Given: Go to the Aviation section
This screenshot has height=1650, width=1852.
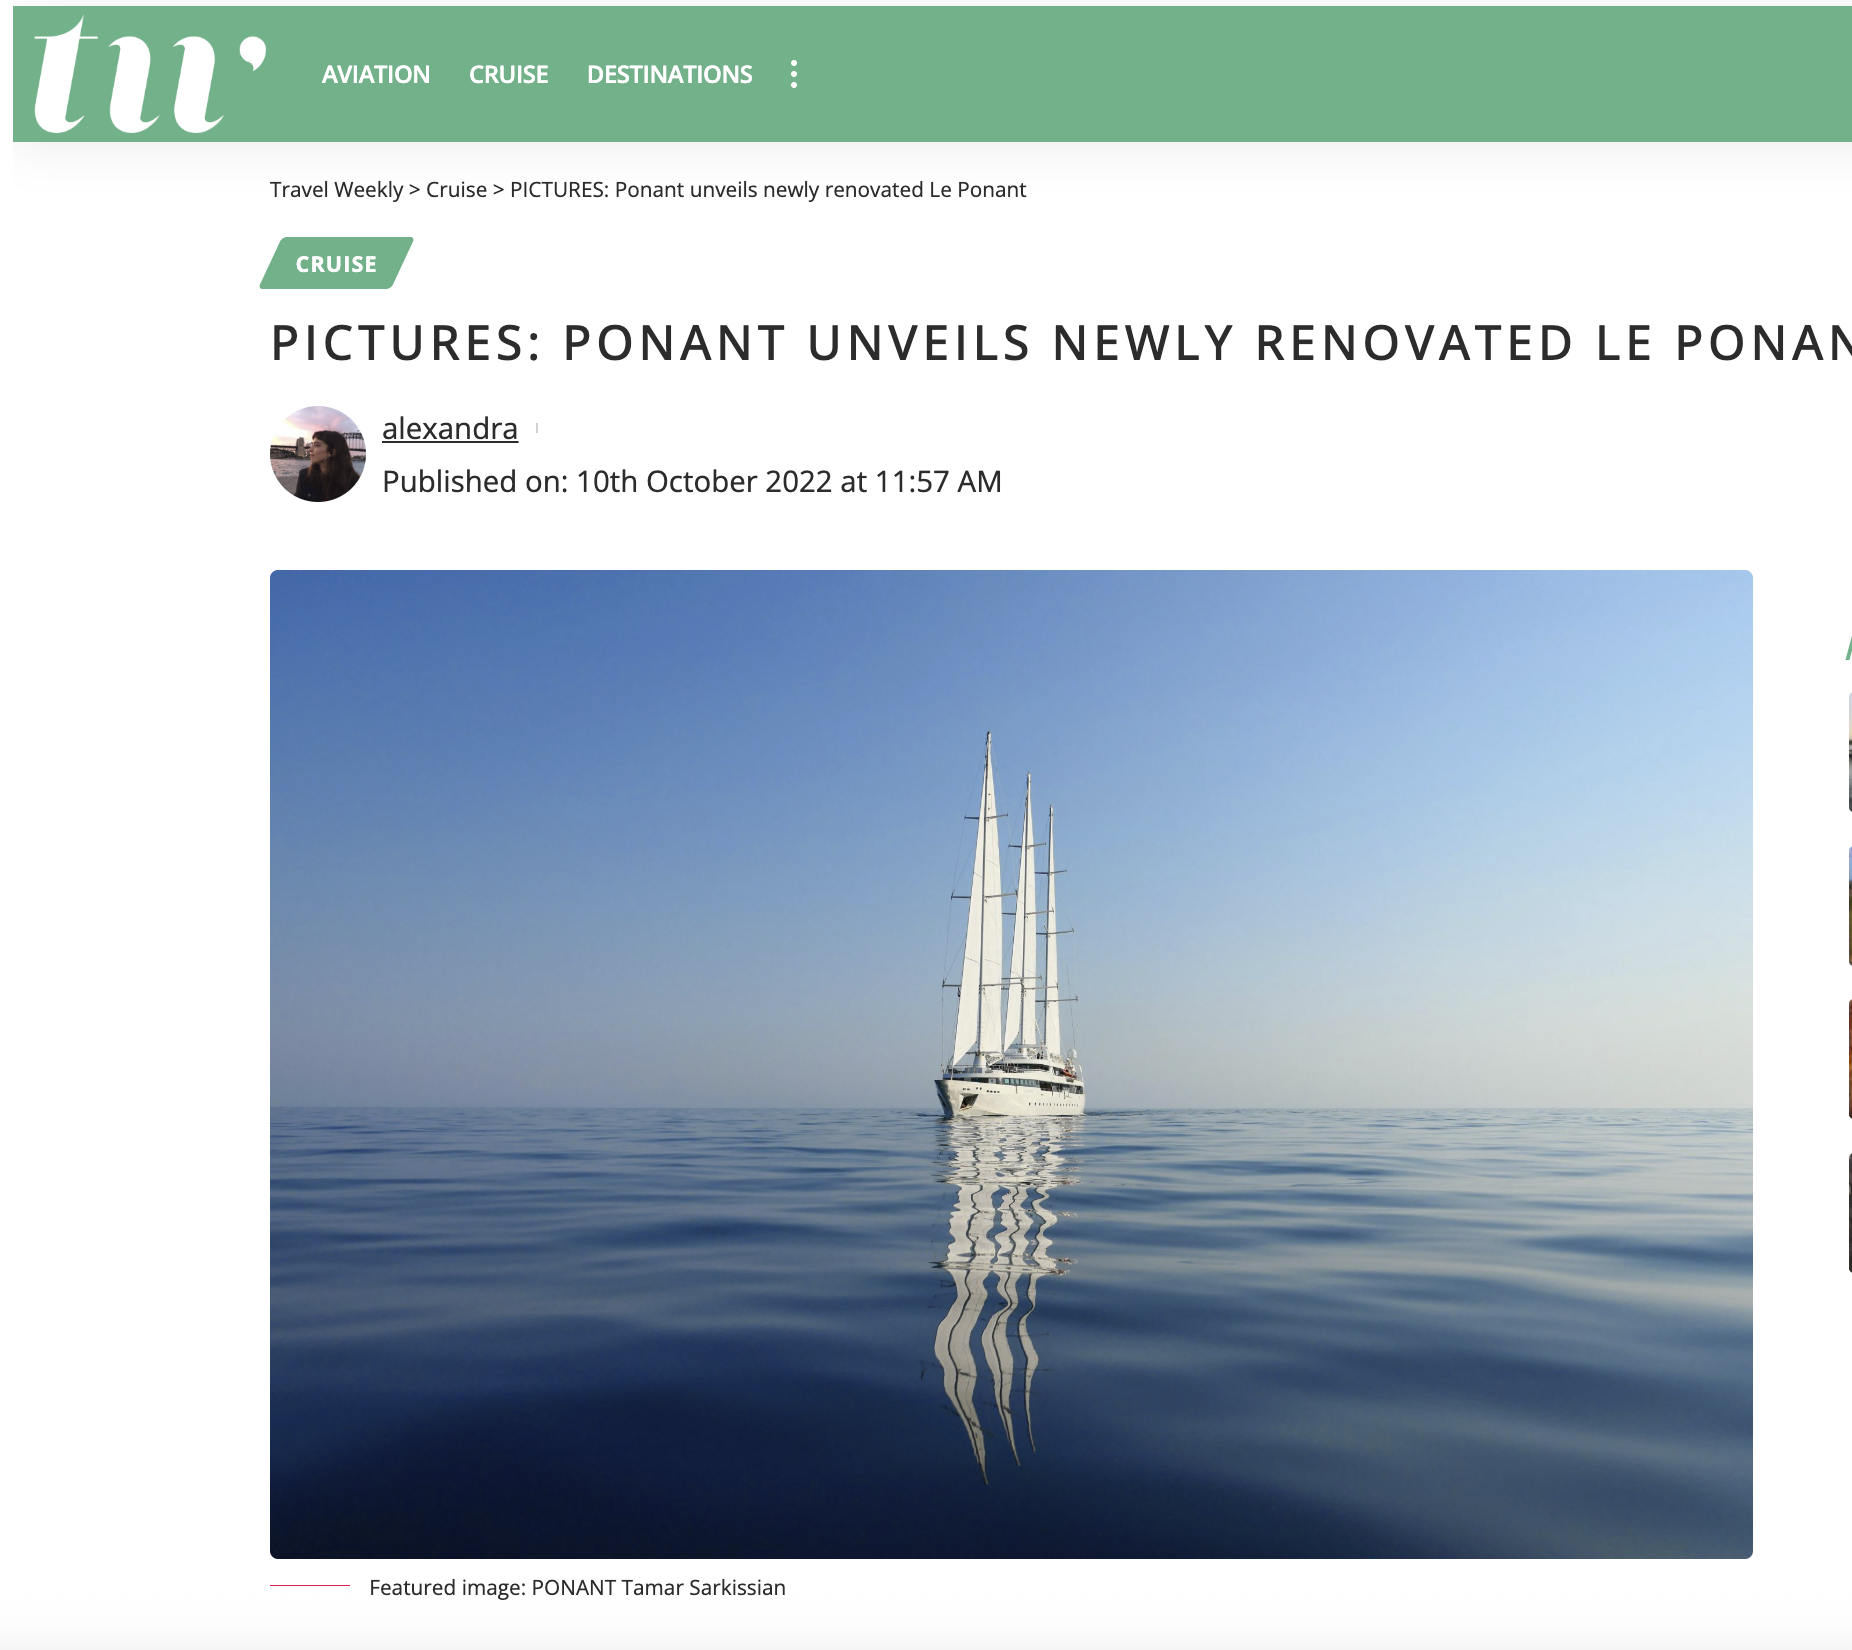Looking at the screenshot, I should click(376, 75).
